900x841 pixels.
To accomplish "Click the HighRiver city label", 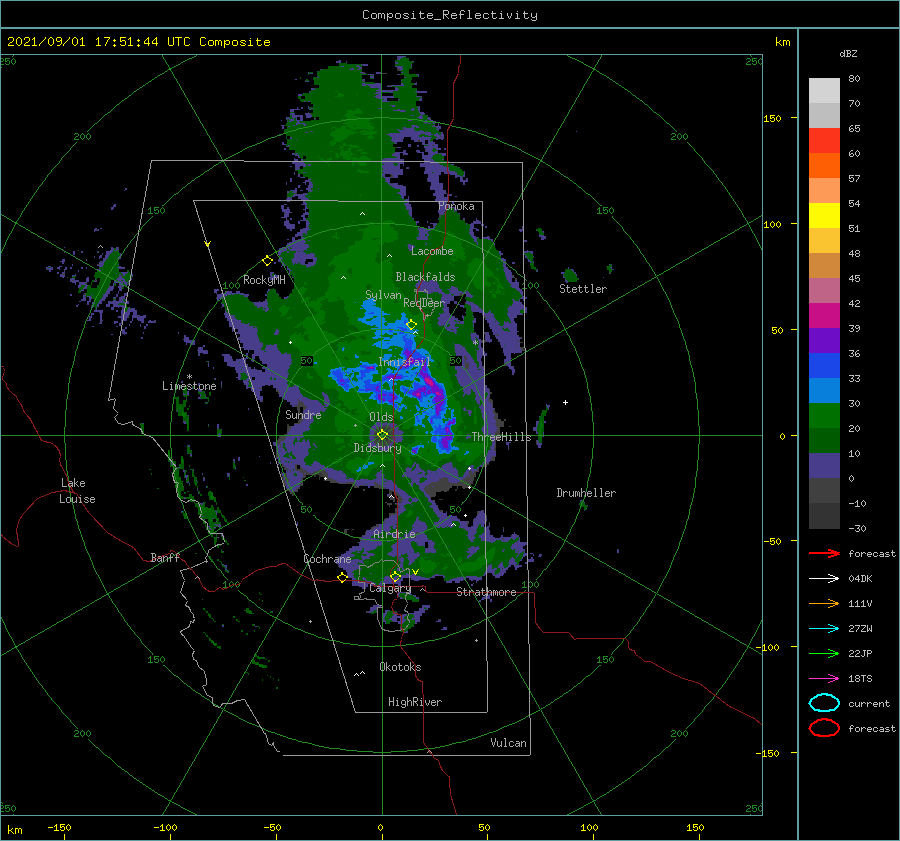I will 415,702.
